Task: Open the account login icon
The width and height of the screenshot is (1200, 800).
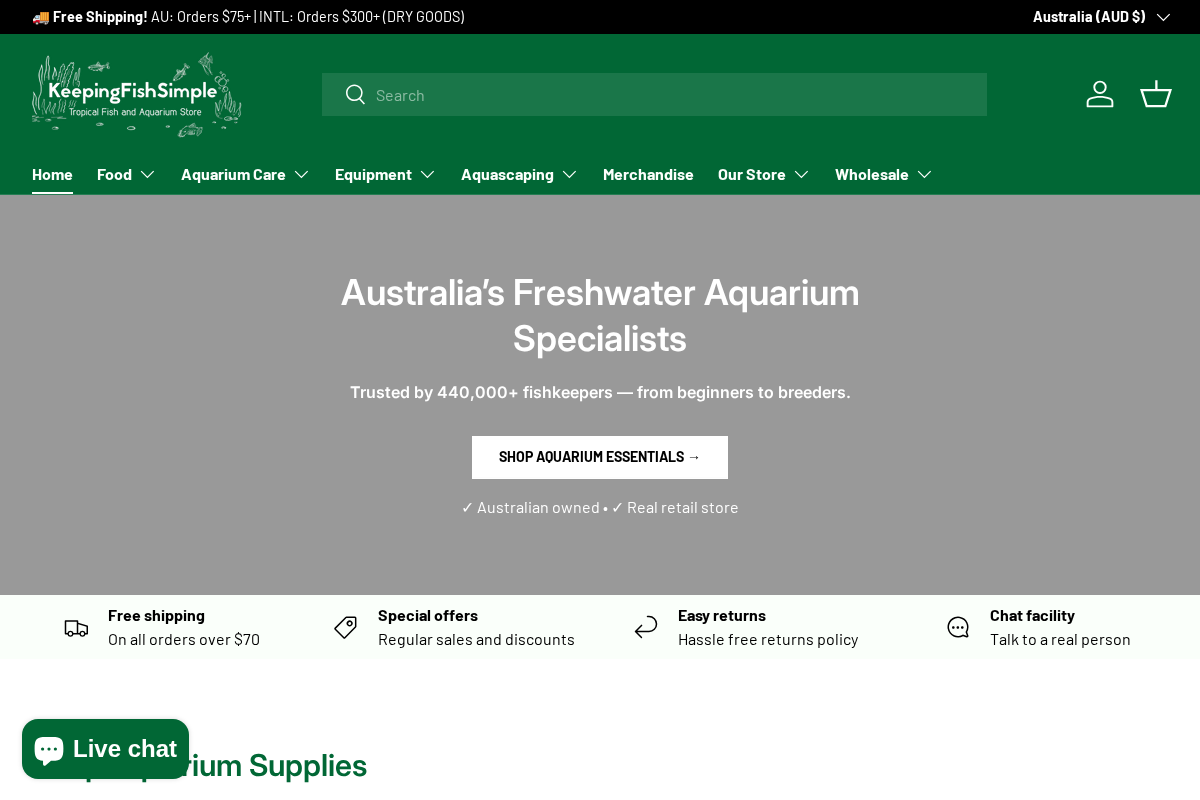Action: point(1100,94)
